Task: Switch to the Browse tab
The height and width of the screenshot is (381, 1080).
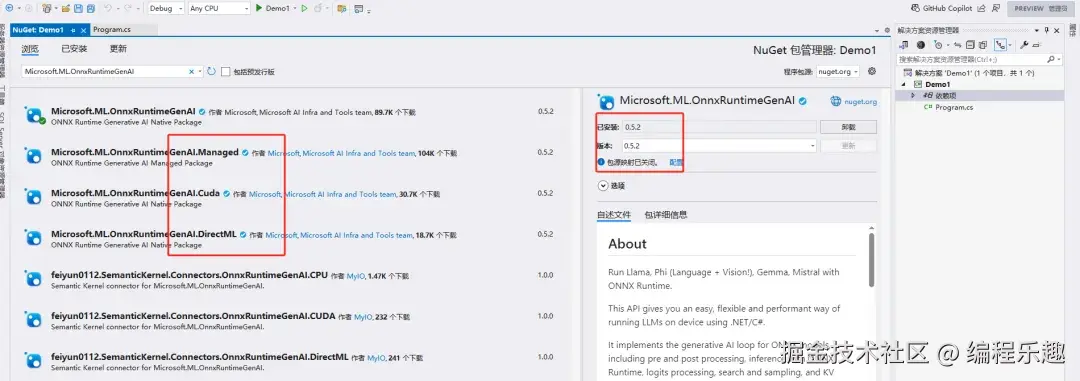Action: pos(30,49)
